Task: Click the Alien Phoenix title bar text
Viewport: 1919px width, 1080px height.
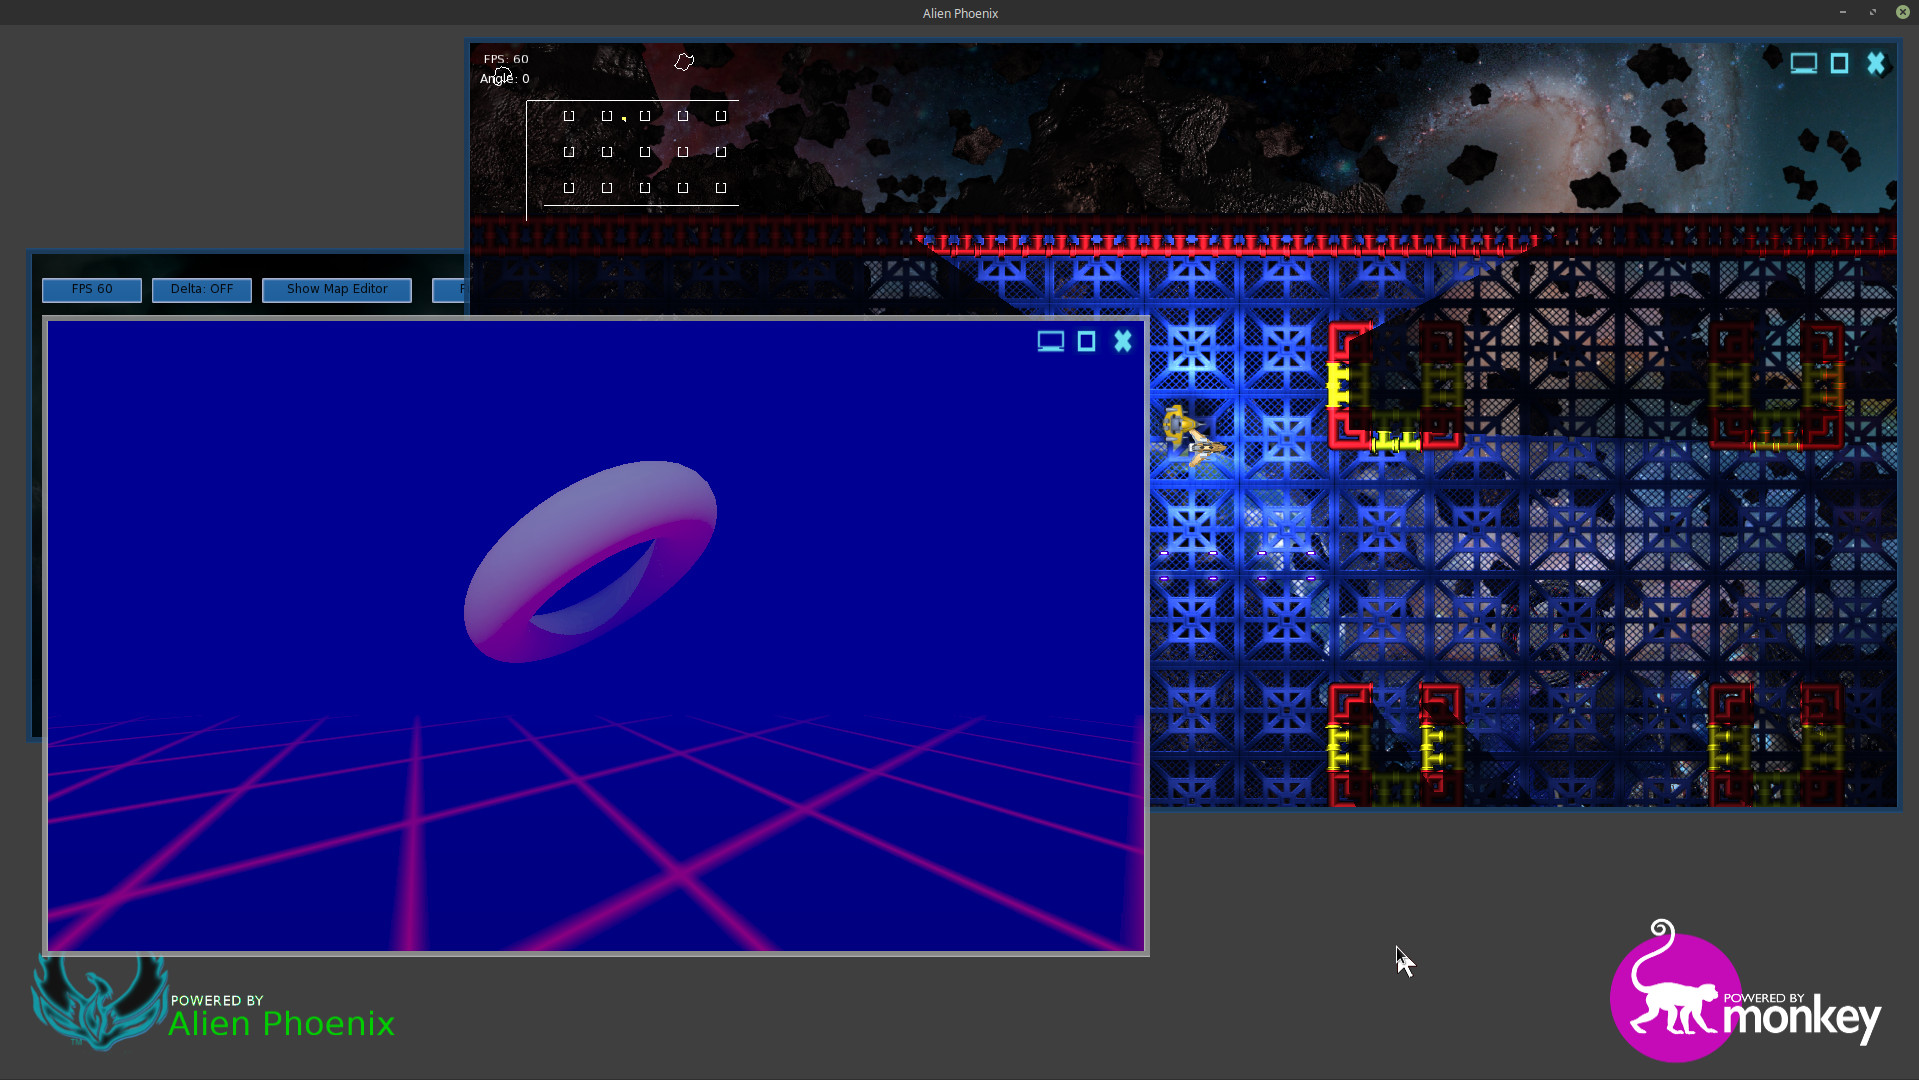Action: pos(960,13)
